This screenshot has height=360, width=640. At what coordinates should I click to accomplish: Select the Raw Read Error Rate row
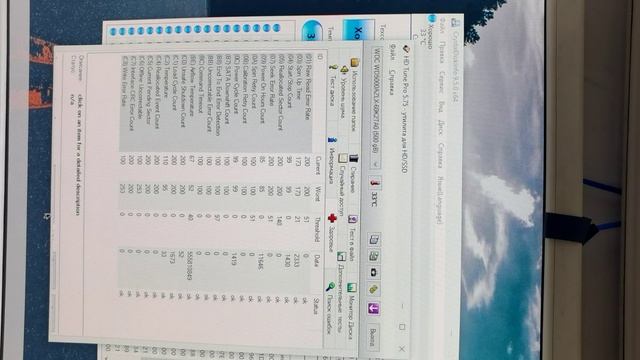308,180
